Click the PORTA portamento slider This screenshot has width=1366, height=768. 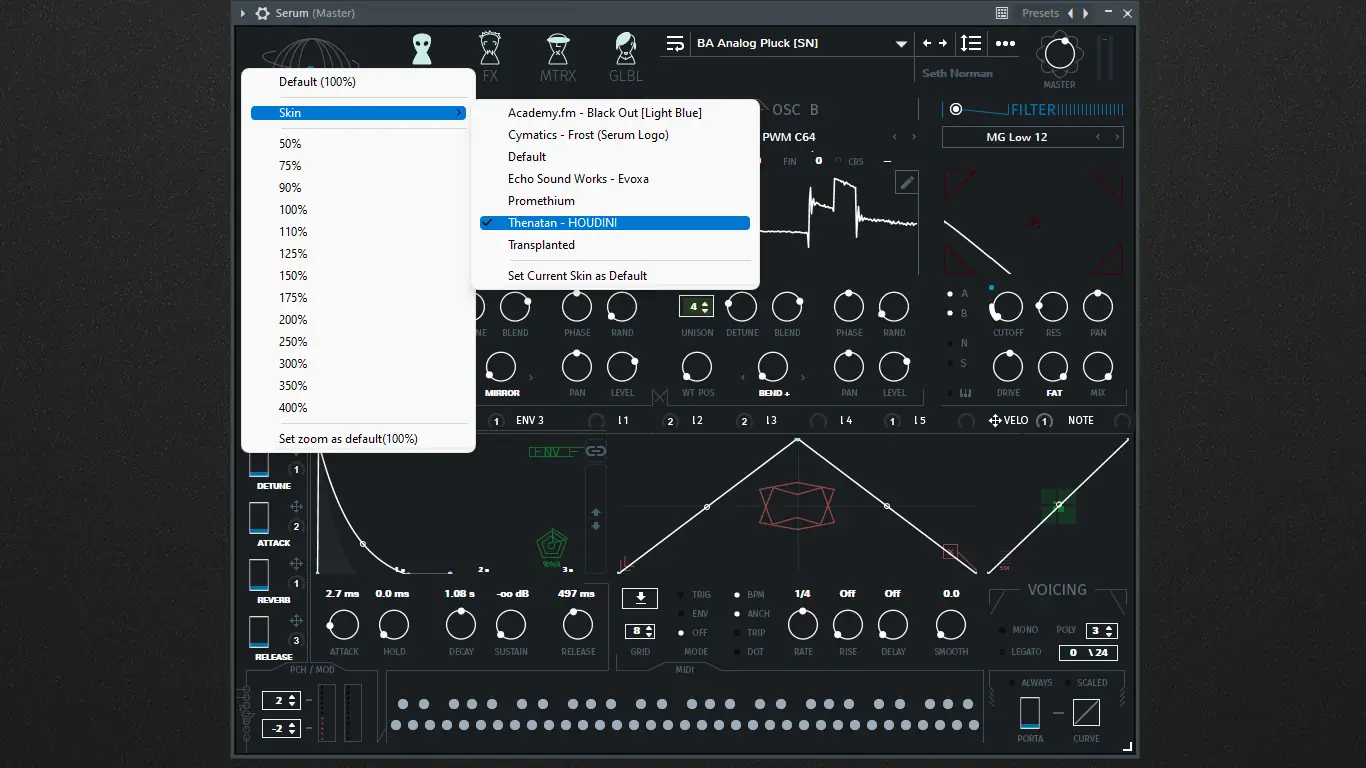[x=1030, y=713]
